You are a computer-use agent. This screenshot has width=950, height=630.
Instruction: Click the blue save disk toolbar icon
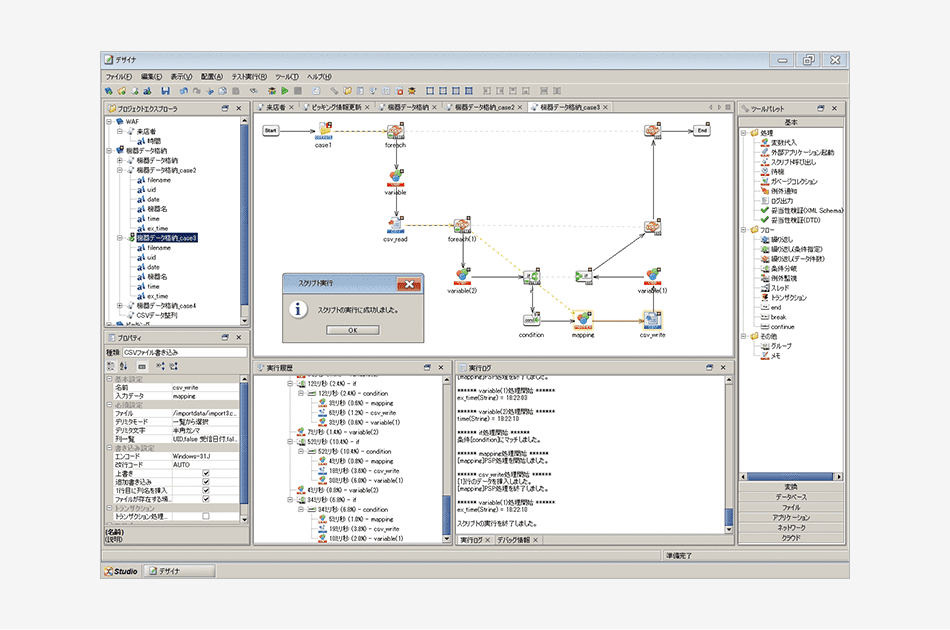[165, 91]
